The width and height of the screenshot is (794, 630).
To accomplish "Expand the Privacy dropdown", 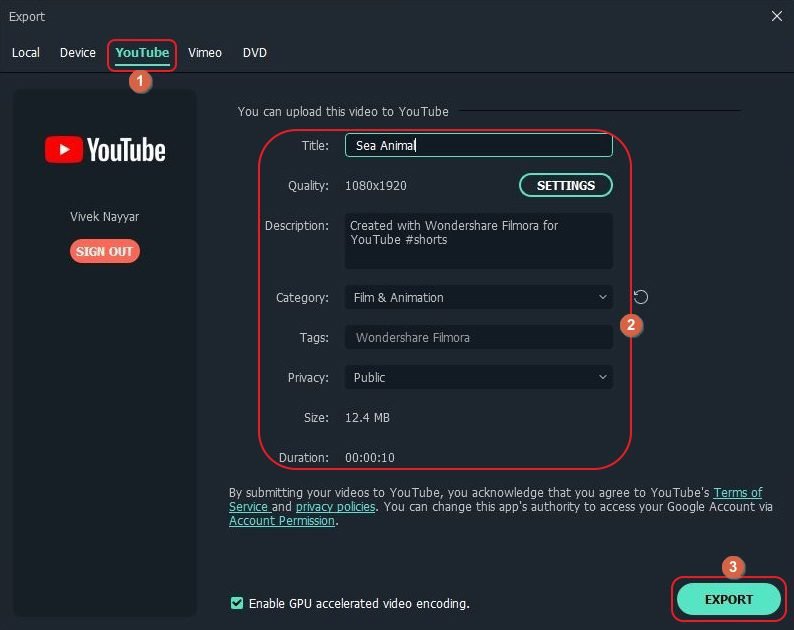I will coord(479,377).
